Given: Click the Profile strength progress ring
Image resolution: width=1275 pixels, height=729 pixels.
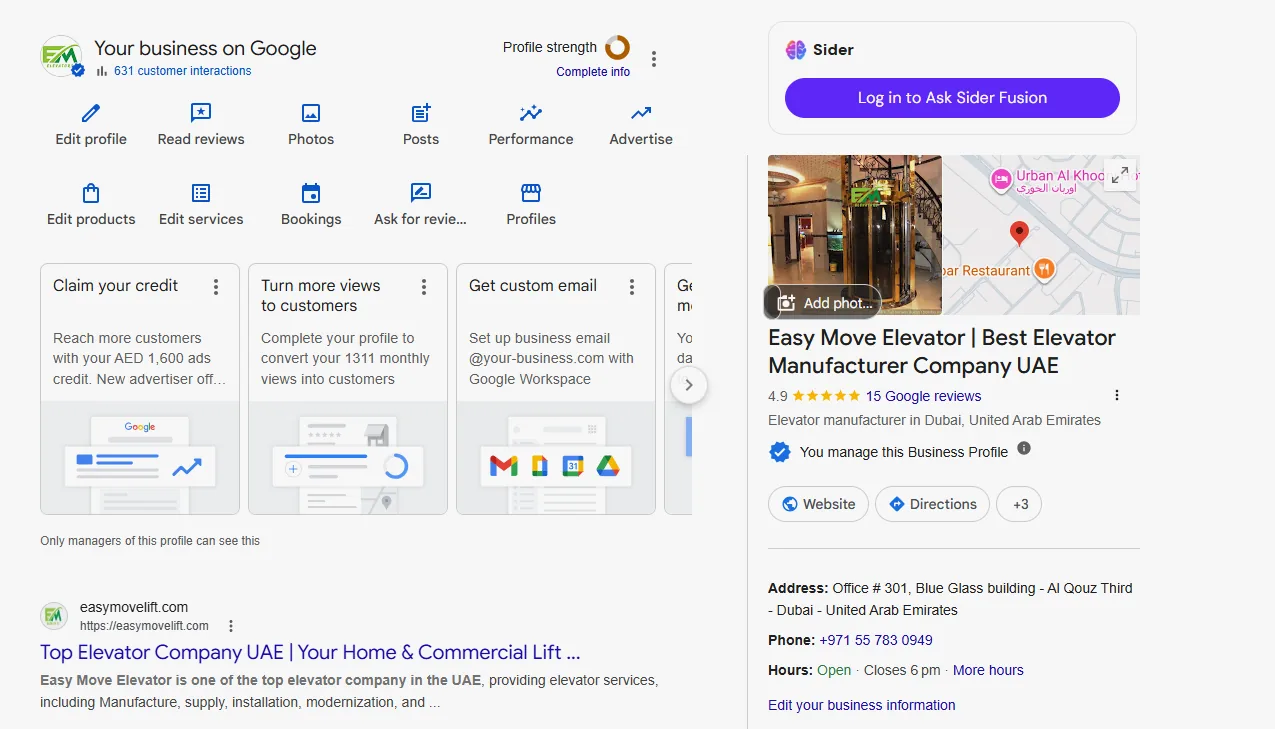Looking at the screenshot, I should click(x=617, y=47).
